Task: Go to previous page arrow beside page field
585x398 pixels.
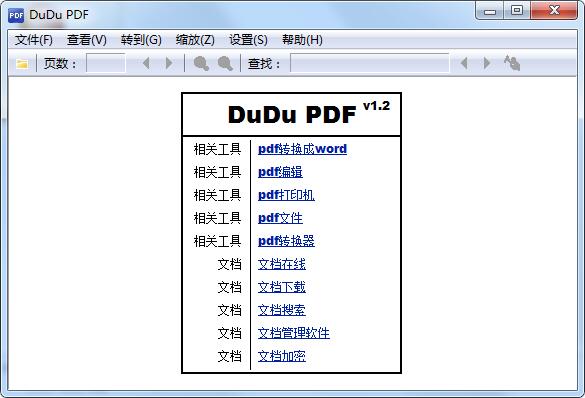Action: click(x=146, y=63)
